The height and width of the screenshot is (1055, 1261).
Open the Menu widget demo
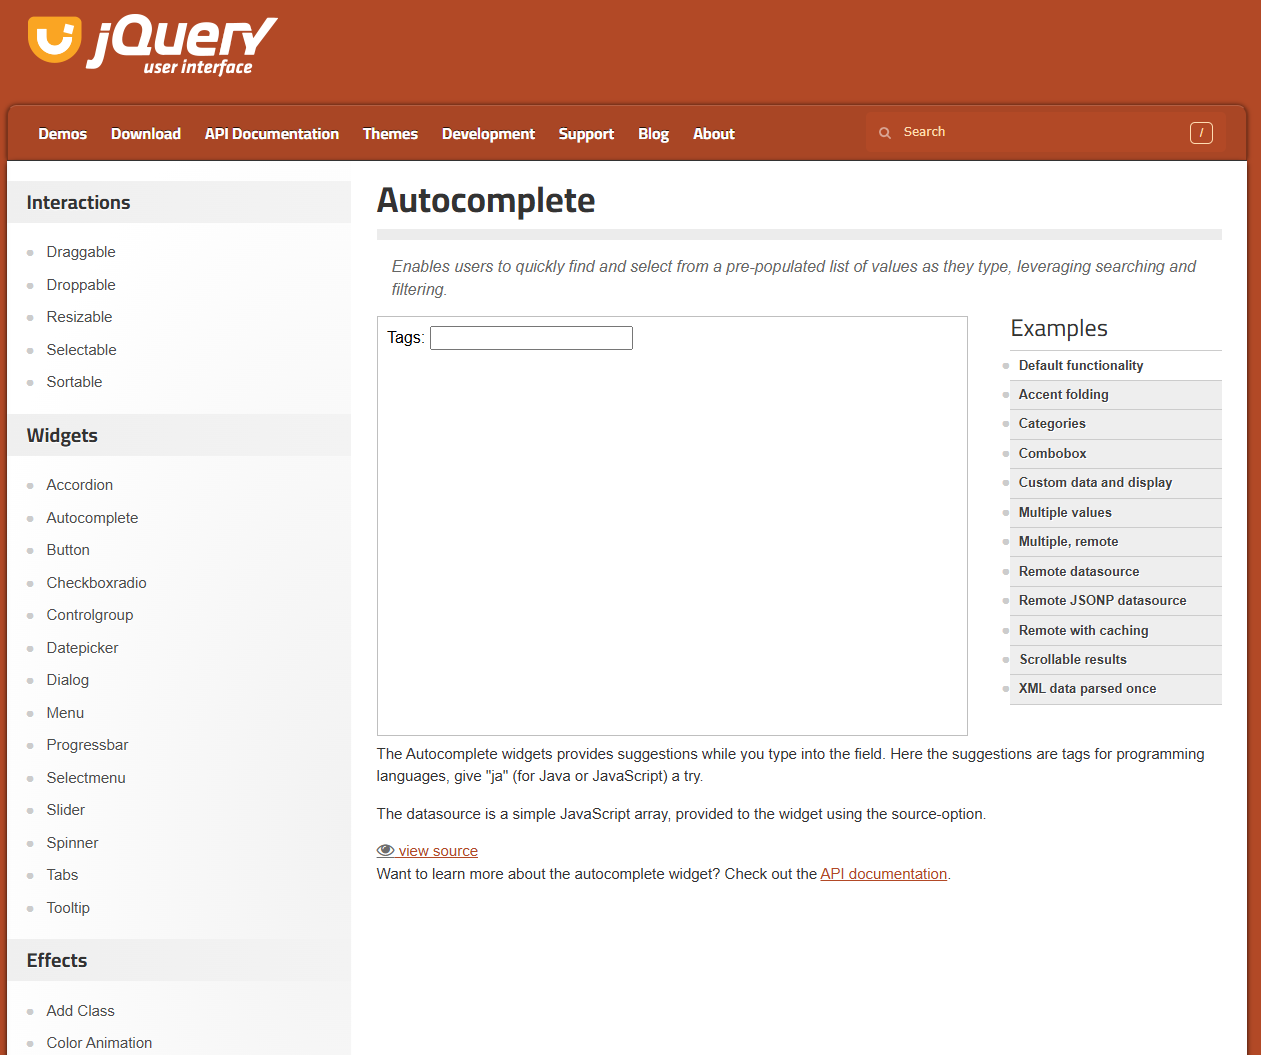click(x=65, y=713)
